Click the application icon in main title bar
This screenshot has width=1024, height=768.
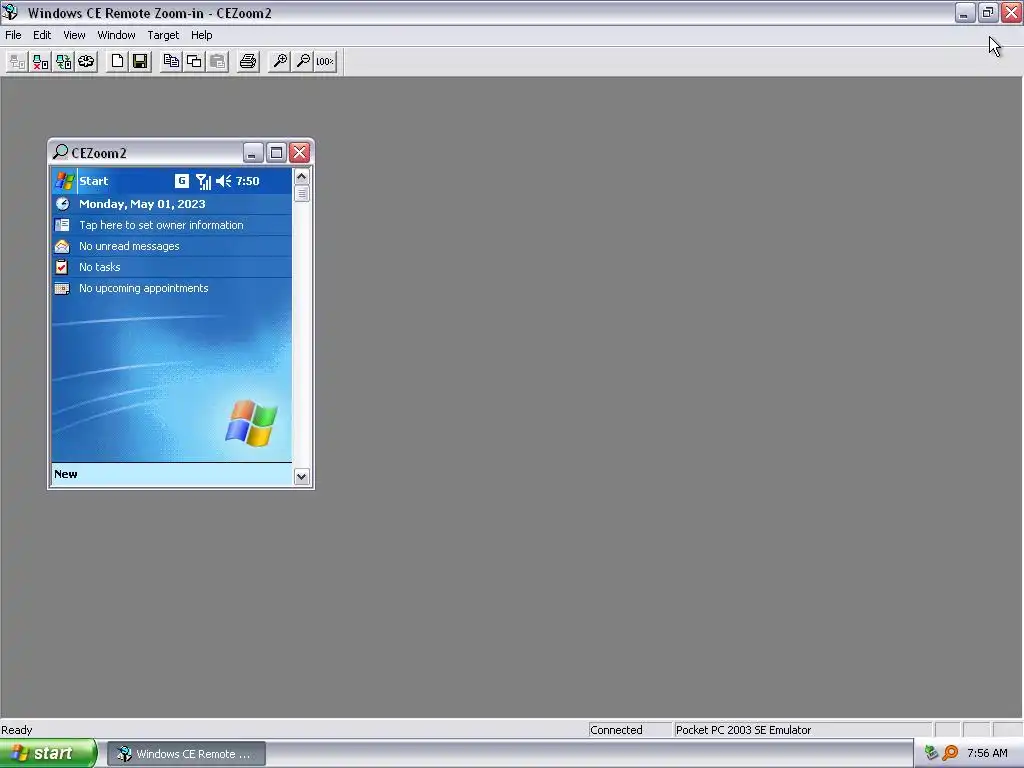10,12
